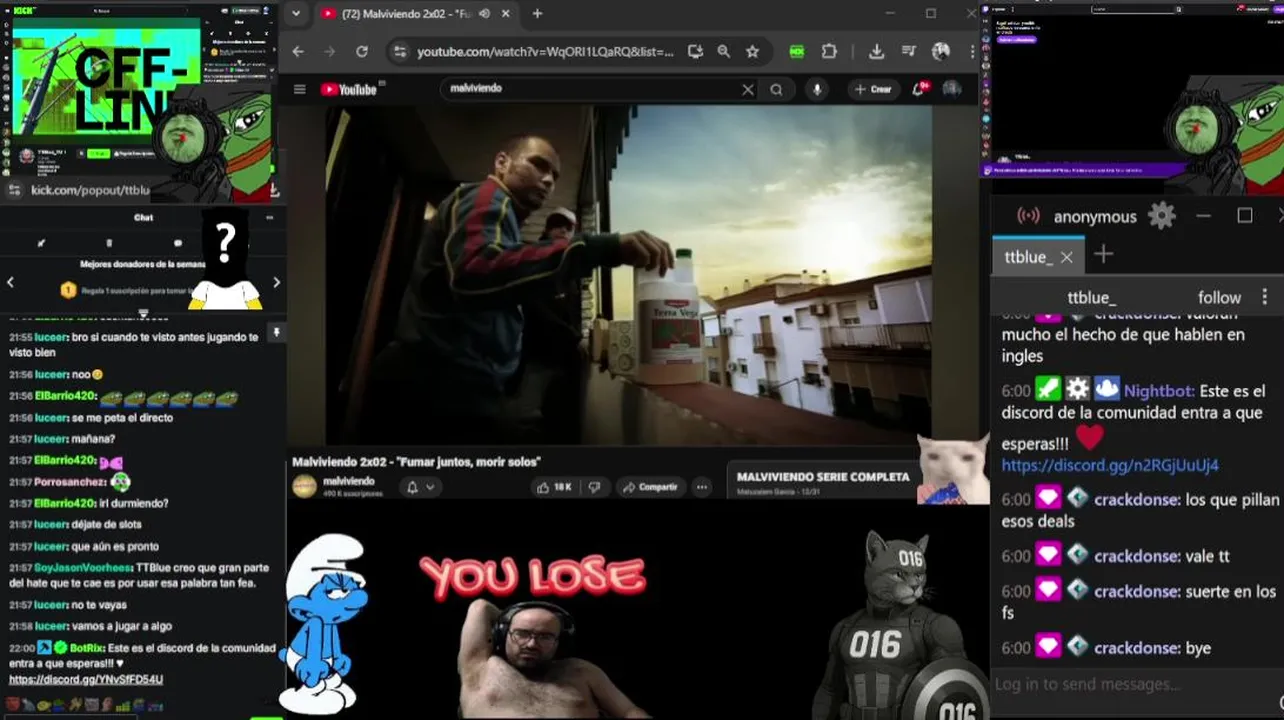Open the MALVIVIENDO SERIE COMPLETA playlist
Viewport: 1284px width, 720px height.
pyautogui.click(x=823, y=477)
